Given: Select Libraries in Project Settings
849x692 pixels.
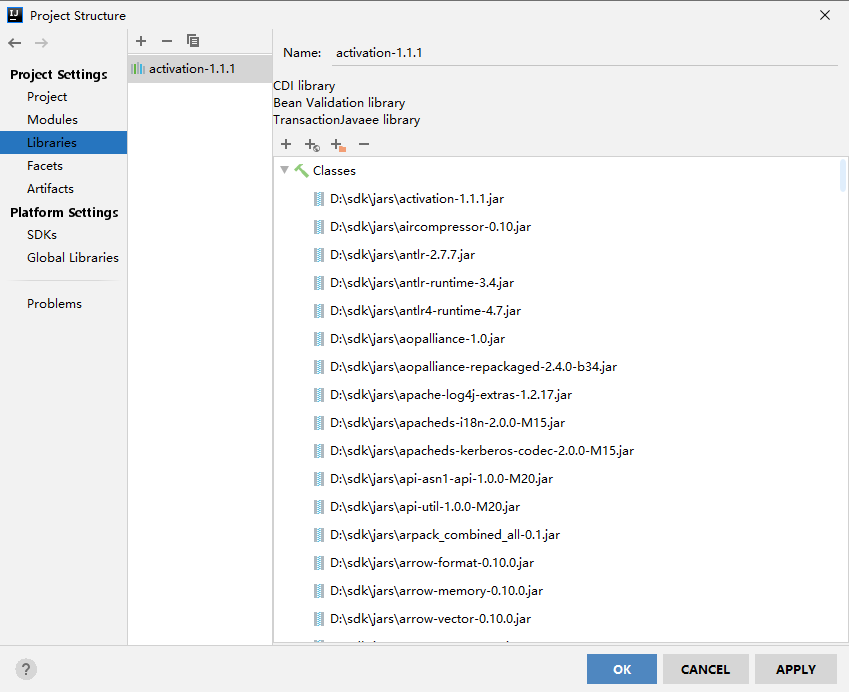Looking at the screenshot, I should click(63, 142).
